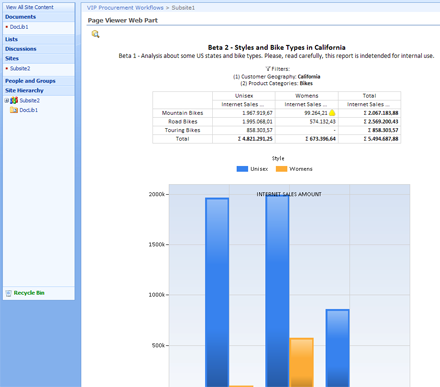Open the Recycle Bin link
This screenshot has height=387, width=440.
29,293
